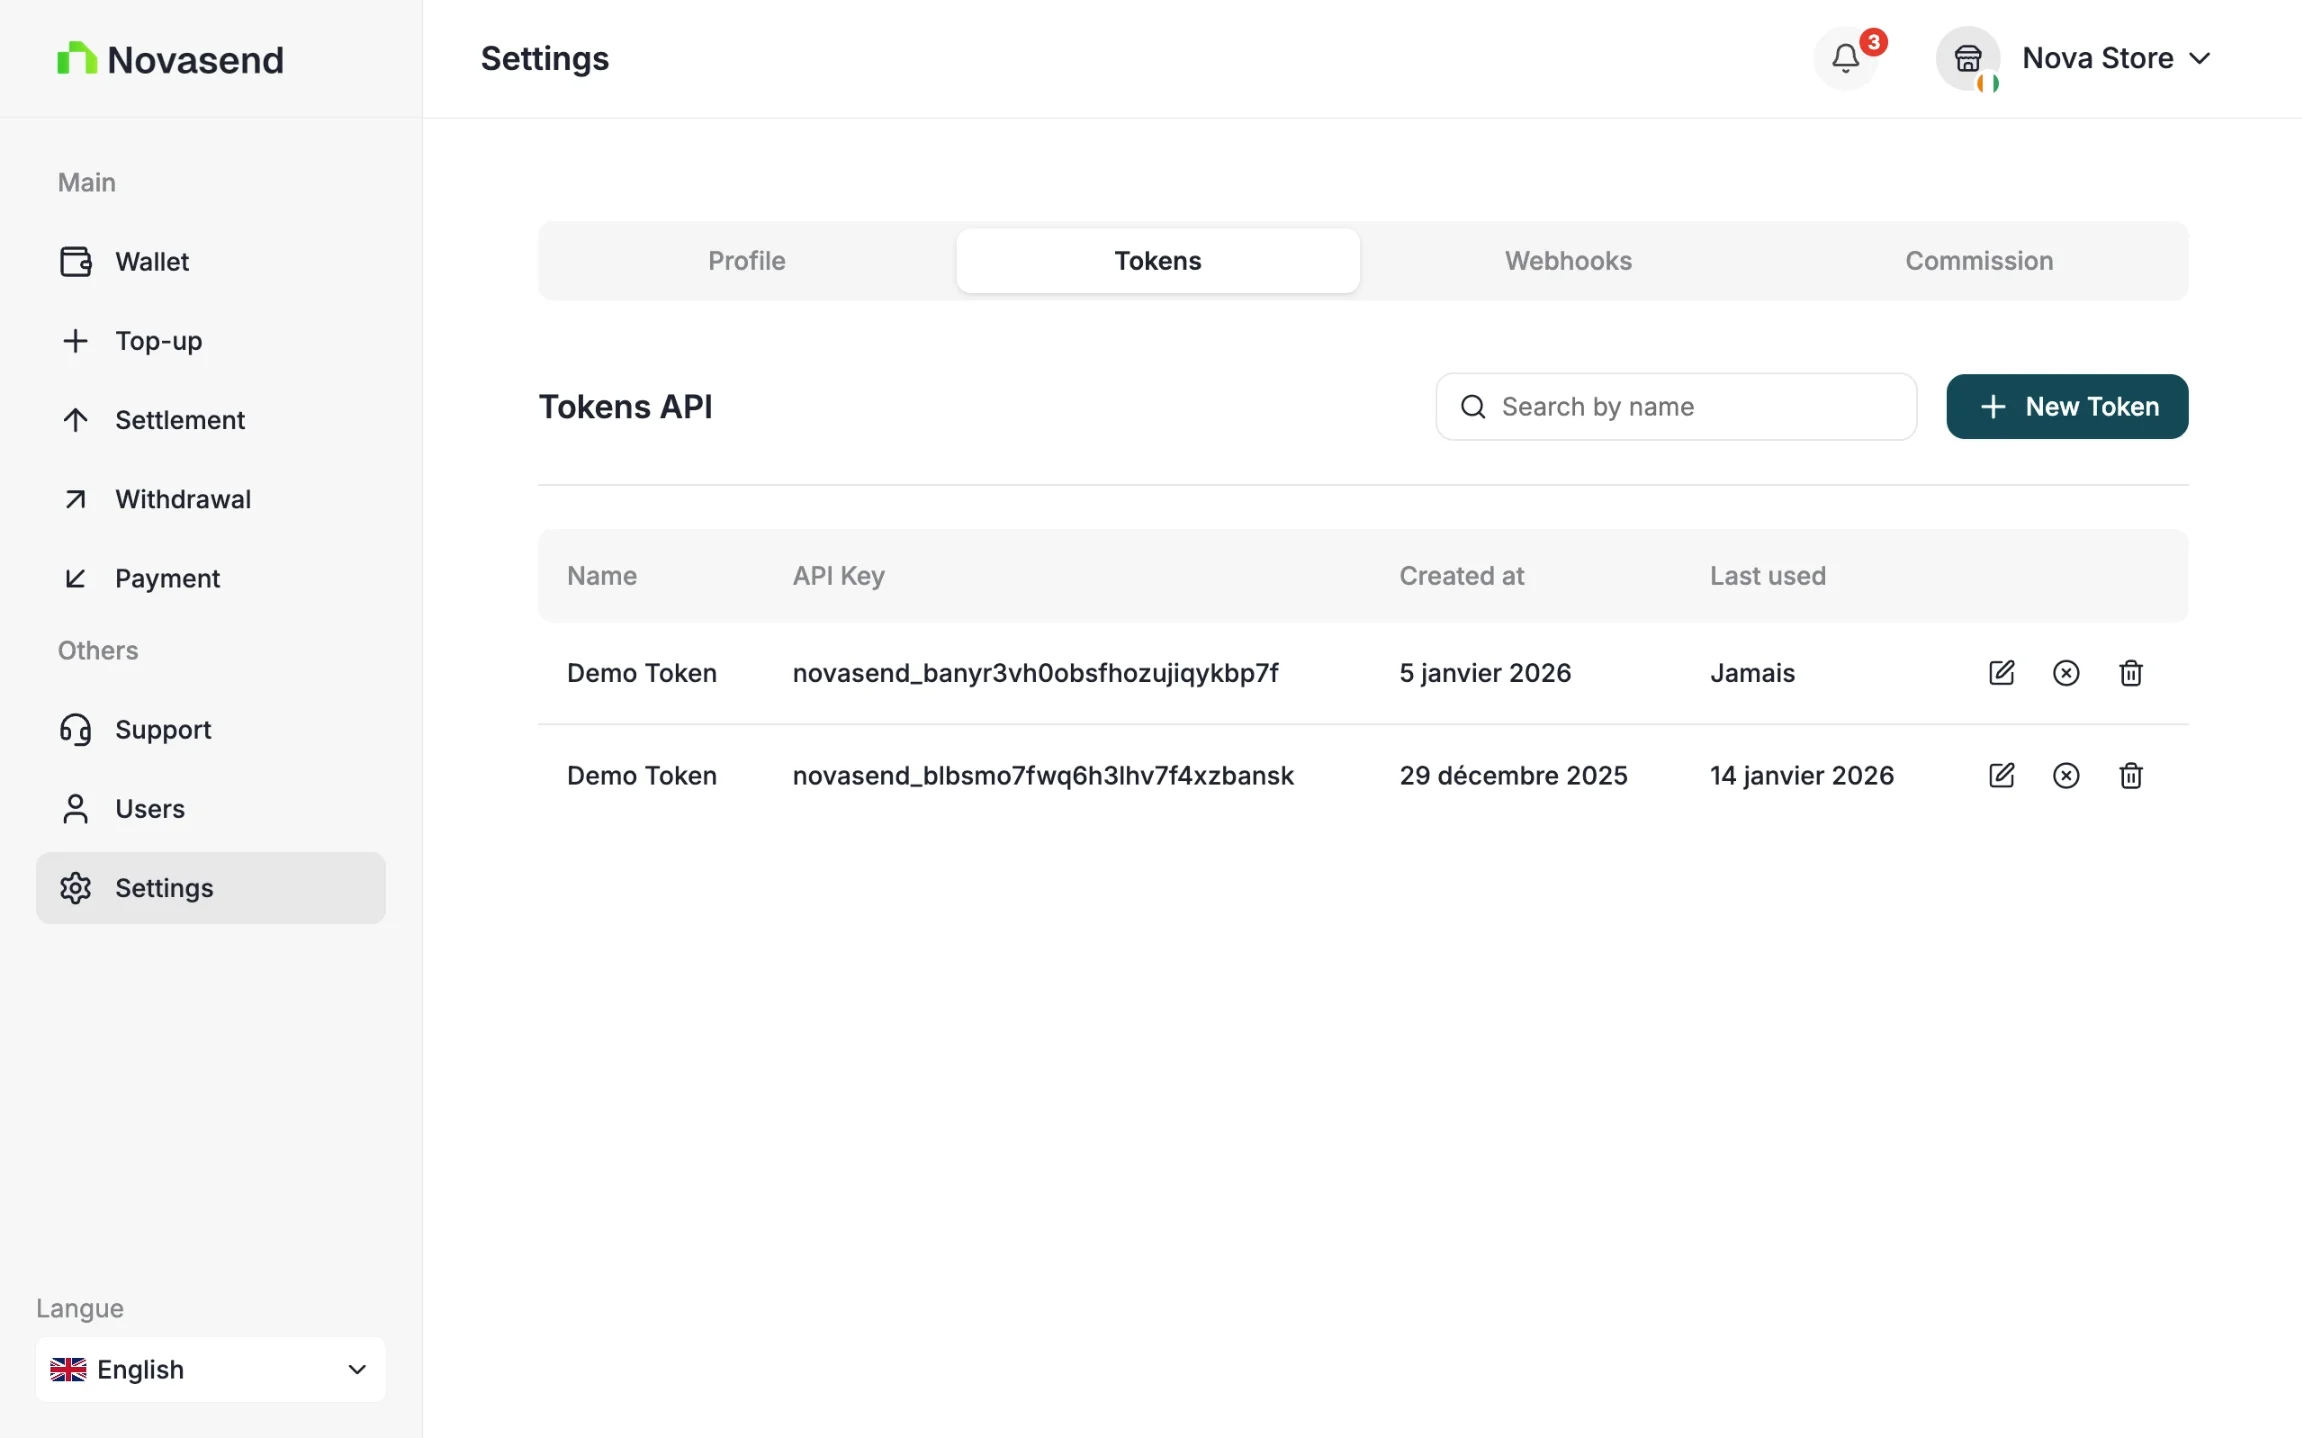Image resolution: width=2302 pixels, height=1438 pixels.
Task: Click the Novasend logo
Action: pyautogui.click(x=170, y=59)
